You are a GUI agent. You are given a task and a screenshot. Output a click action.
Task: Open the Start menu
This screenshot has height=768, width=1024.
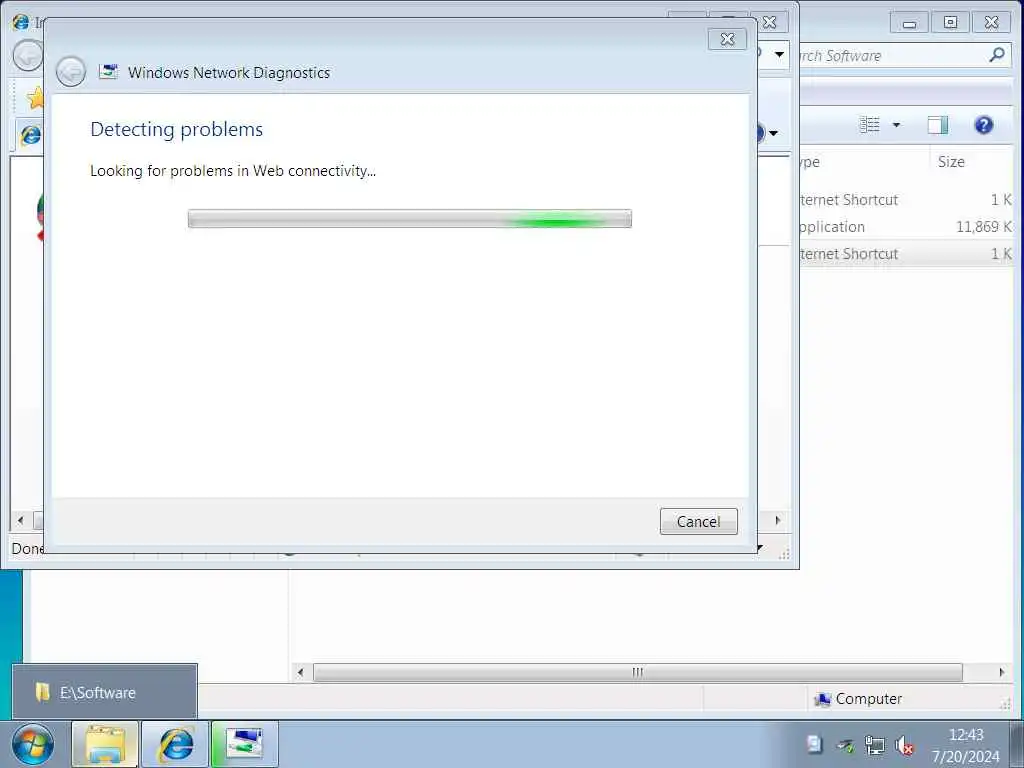tap(33, 745)
